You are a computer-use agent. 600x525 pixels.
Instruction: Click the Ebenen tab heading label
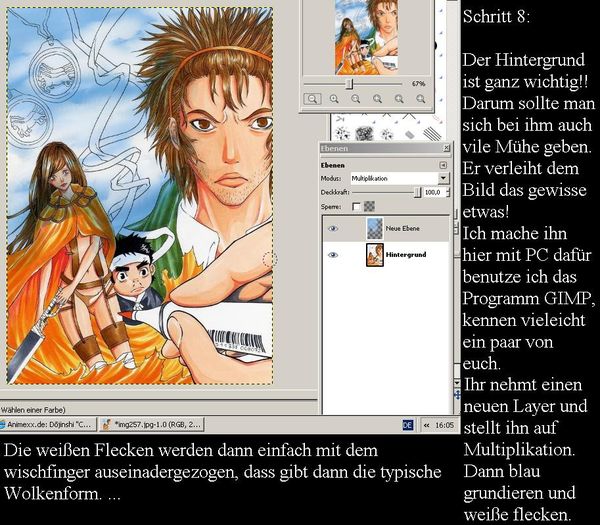point(332,165)
